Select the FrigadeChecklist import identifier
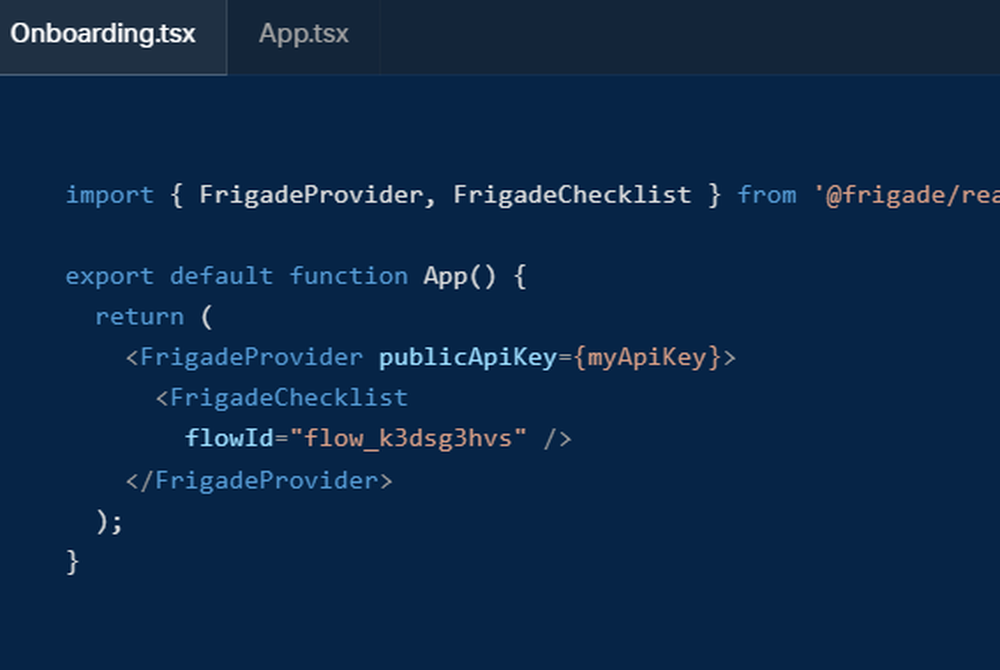This screenshot has height=670, width=1000. 572,195
